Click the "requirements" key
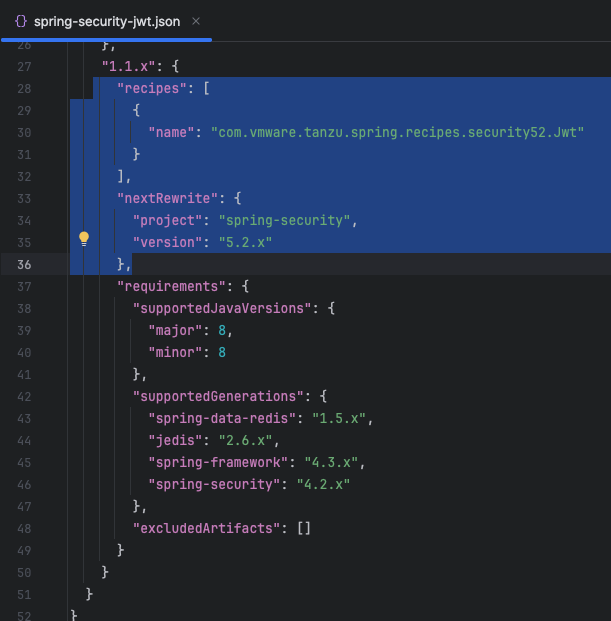This screenshot has width=611, height=621. pyautogui.click(x=166, y=286)
